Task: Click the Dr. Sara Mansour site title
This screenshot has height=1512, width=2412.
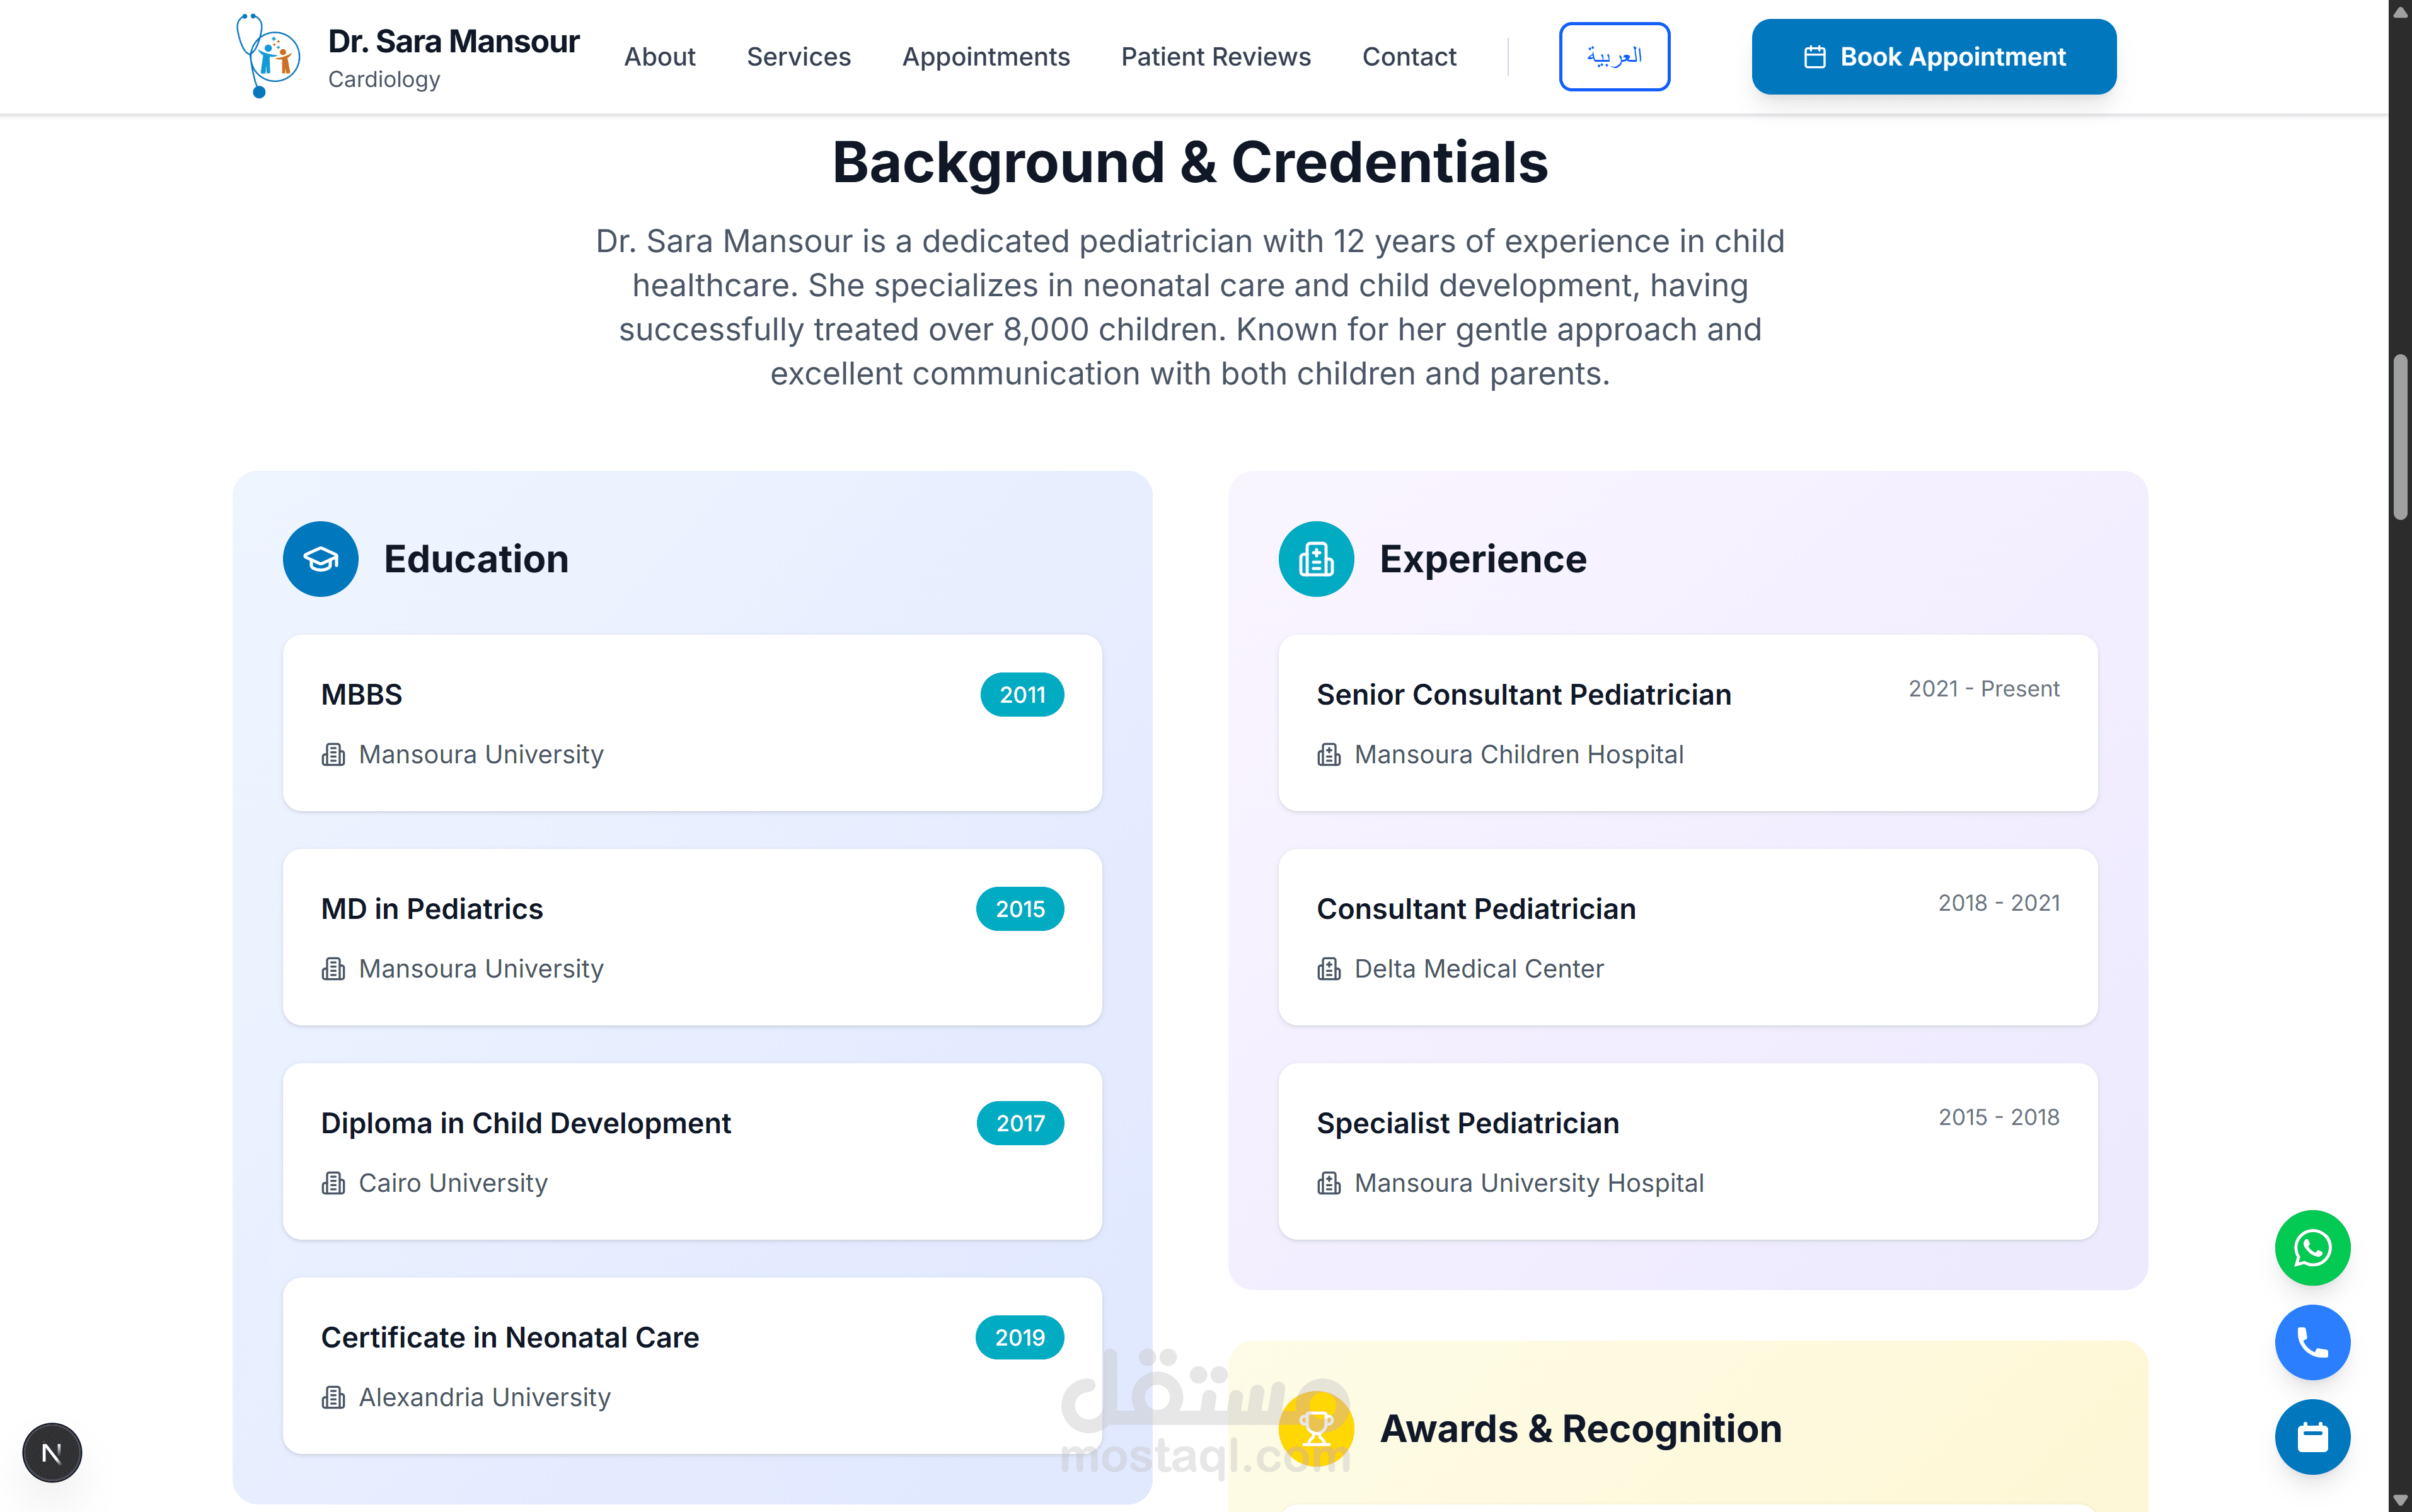Action: click(x=453, y=42)
